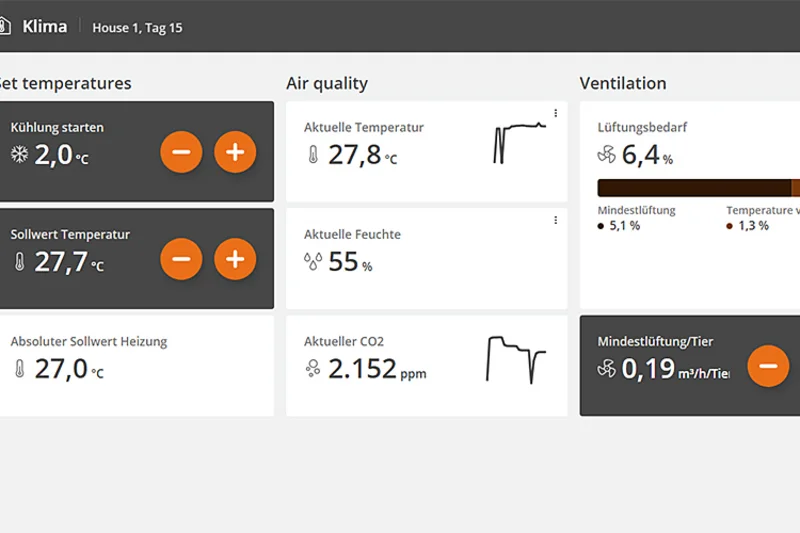Viewport: 800px width, 533px height.
Task: Click the 0,19 m³/h/Tier value
Action: (x=676, y=369)
